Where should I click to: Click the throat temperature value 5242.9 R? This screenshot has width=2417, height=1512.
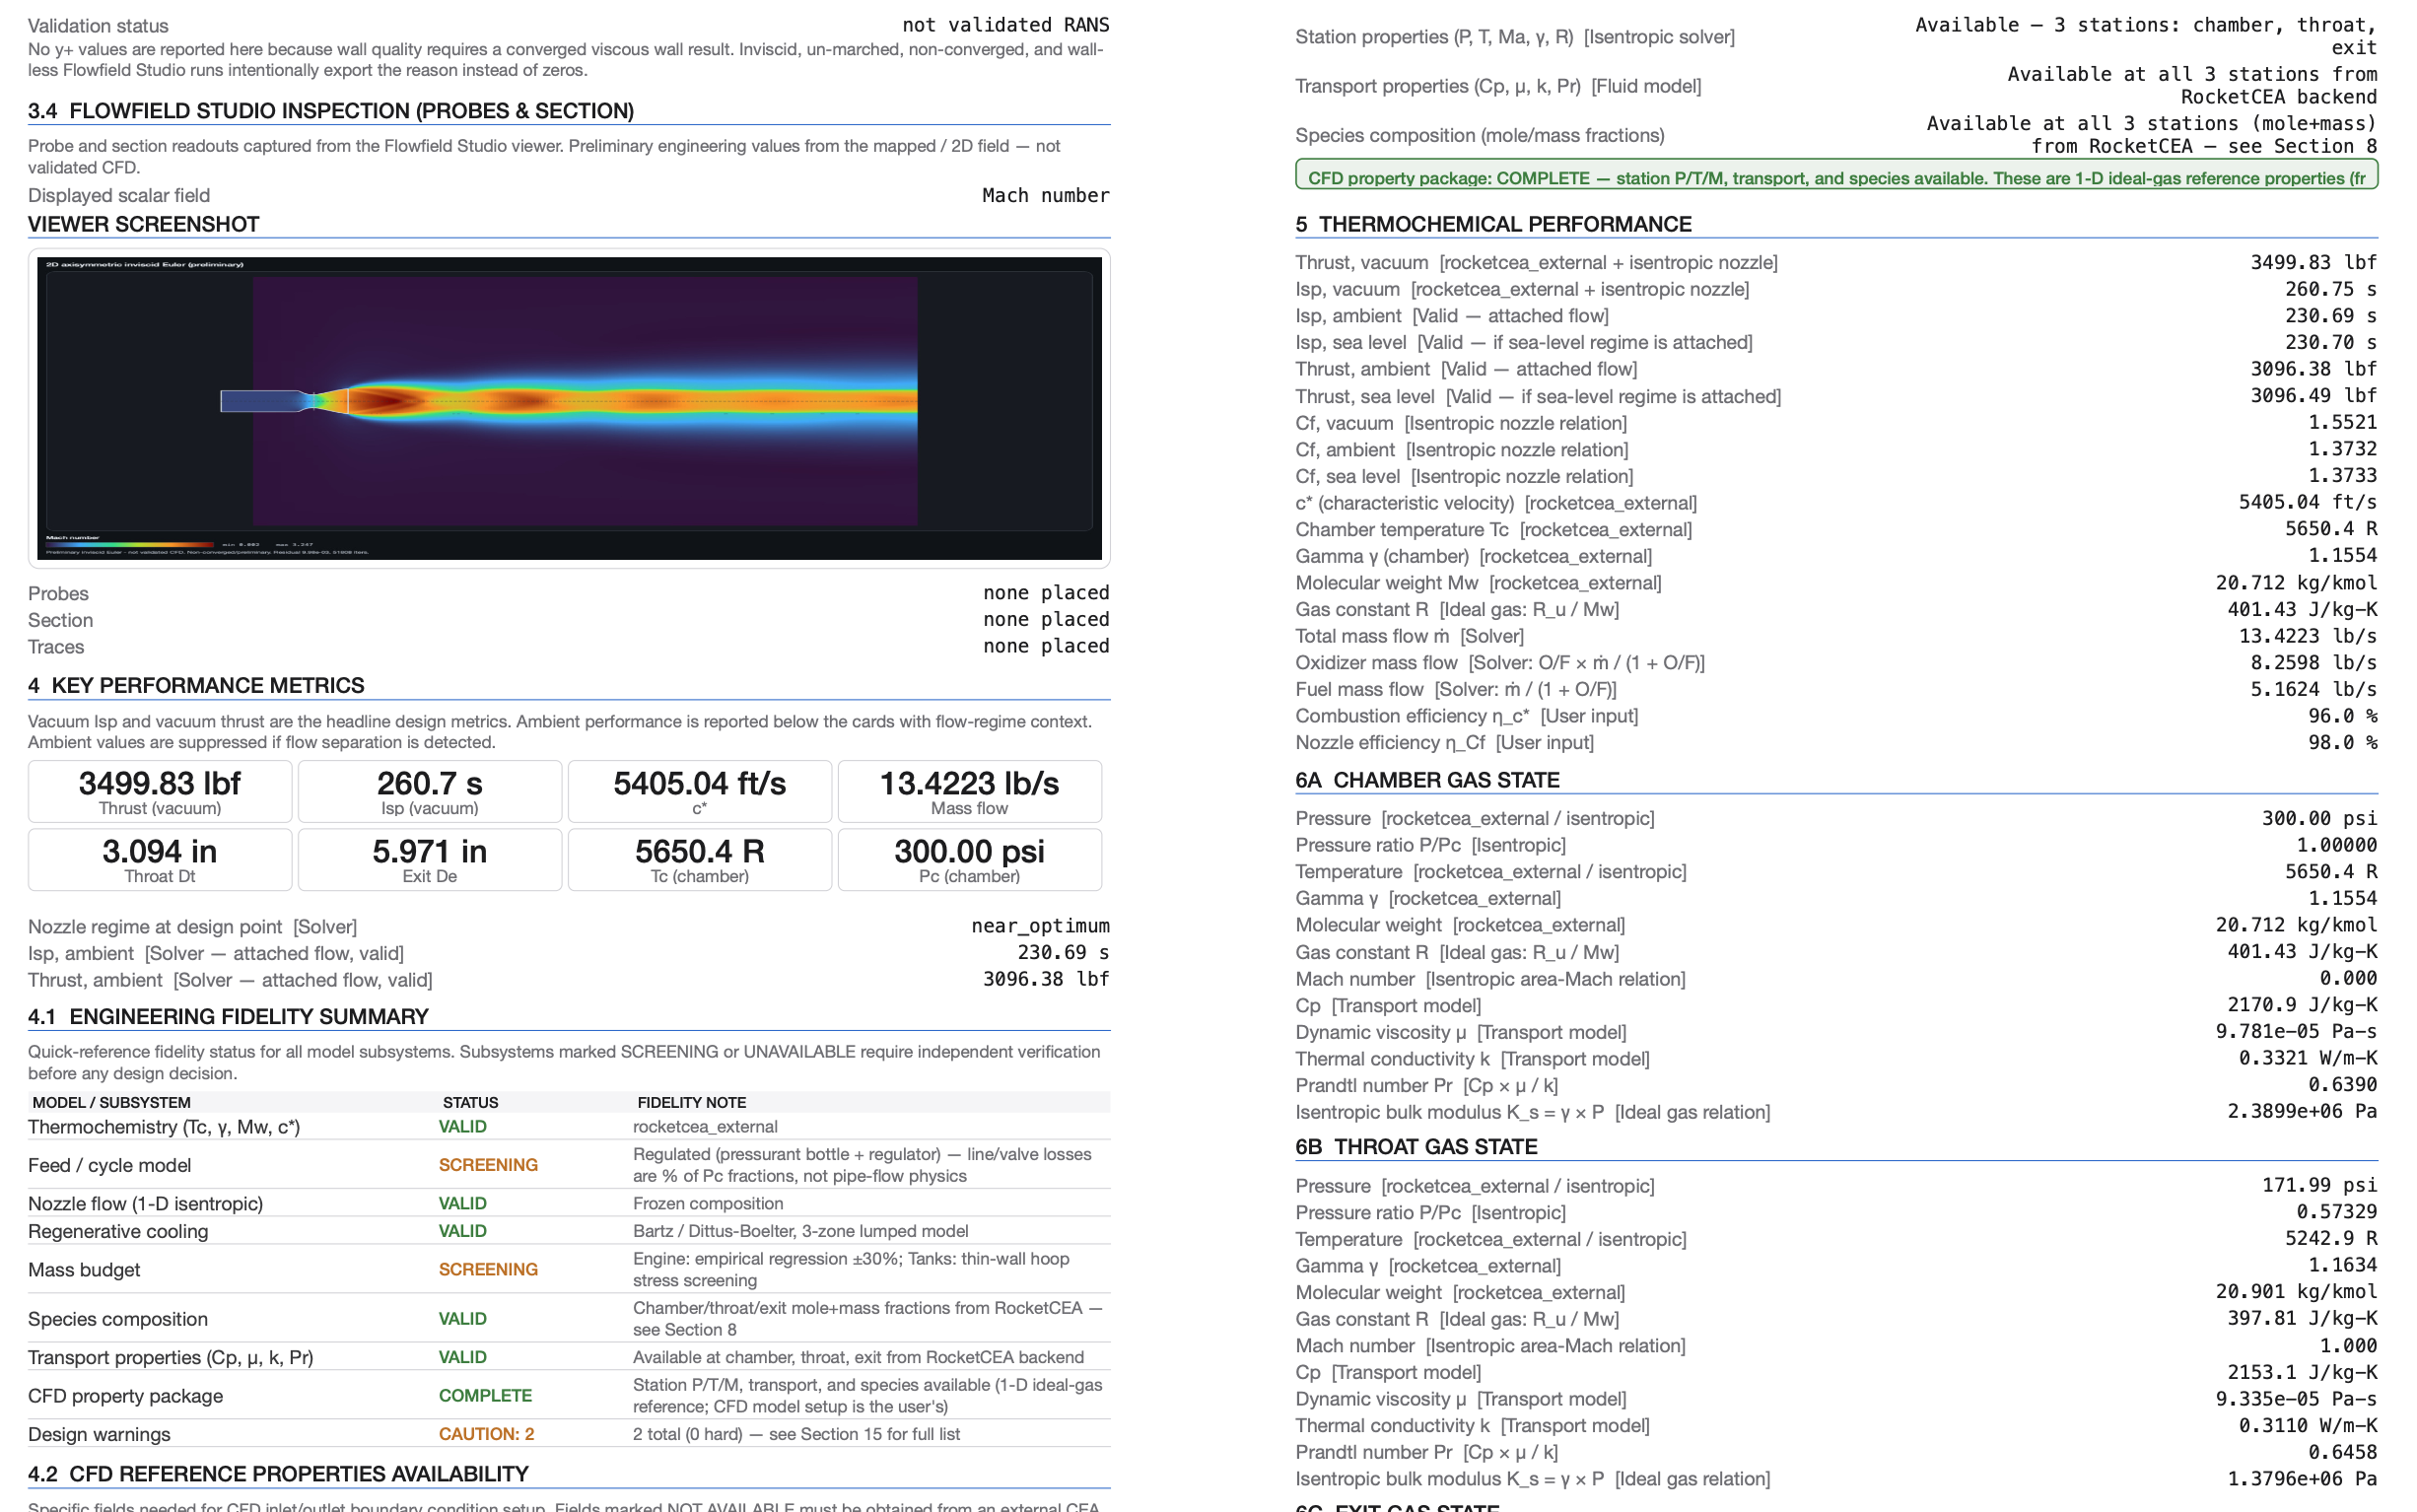2331,1239
